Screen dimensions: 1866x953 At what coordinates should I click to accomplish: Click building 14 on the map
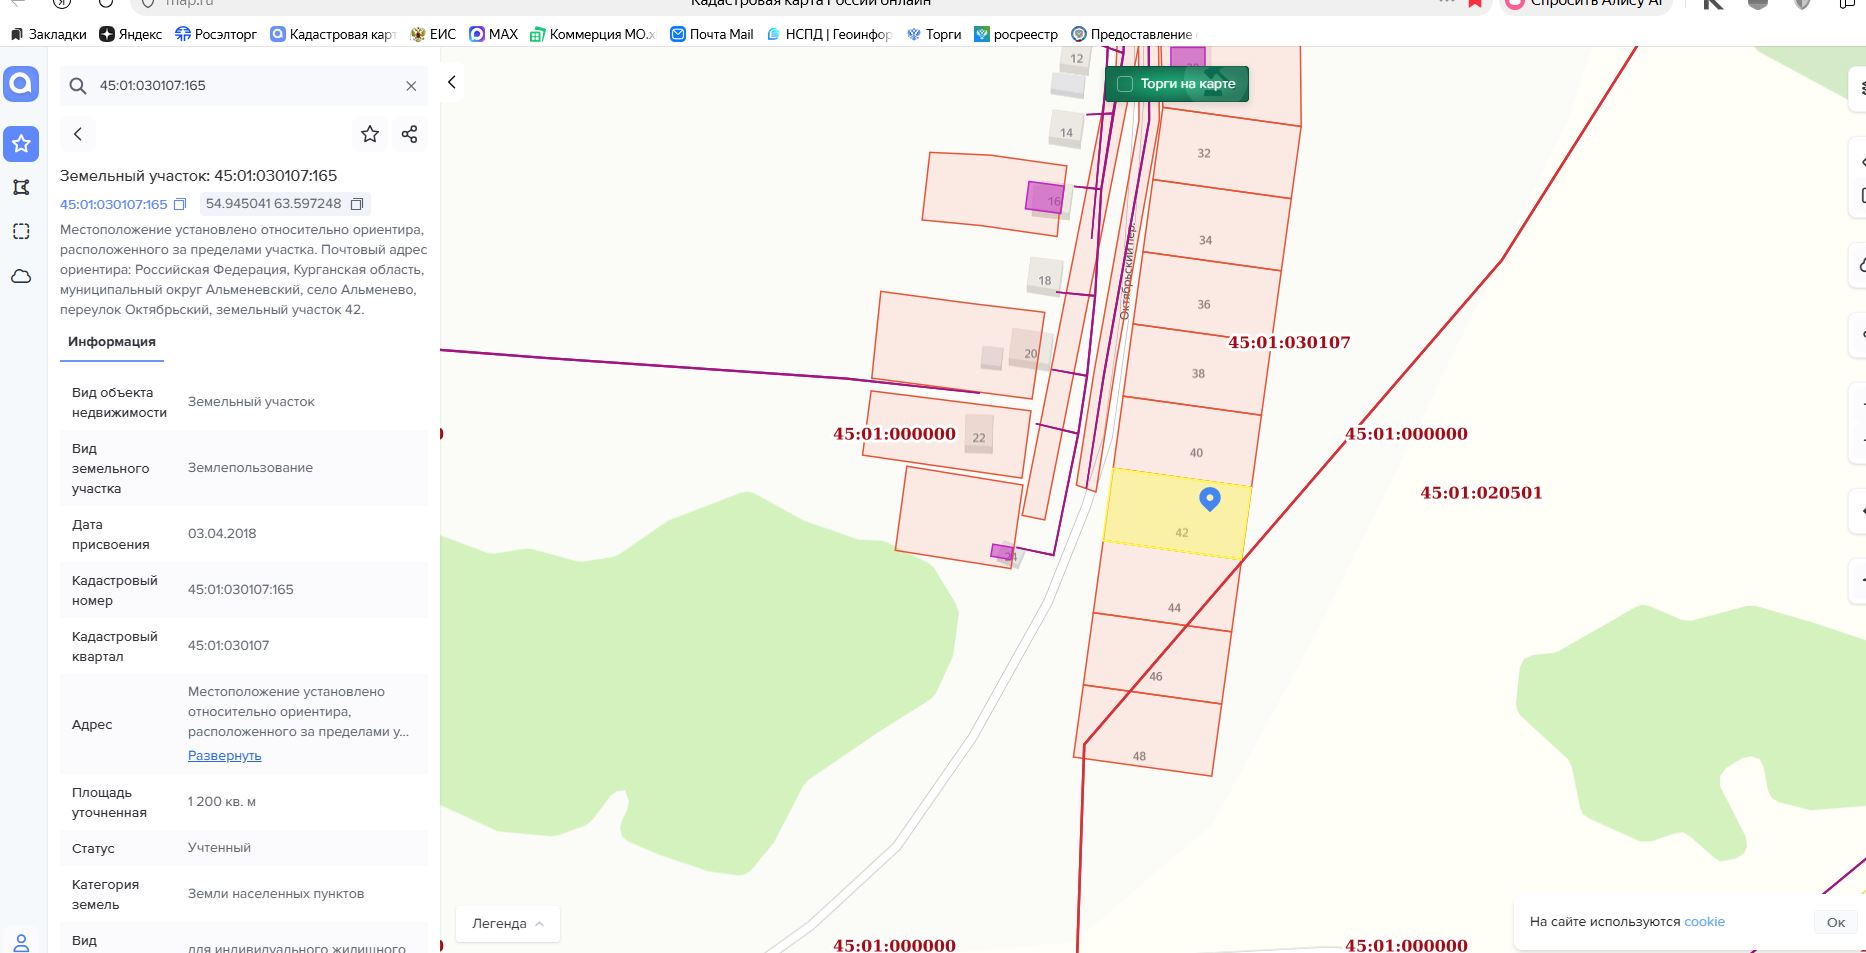pos(1066,129)
